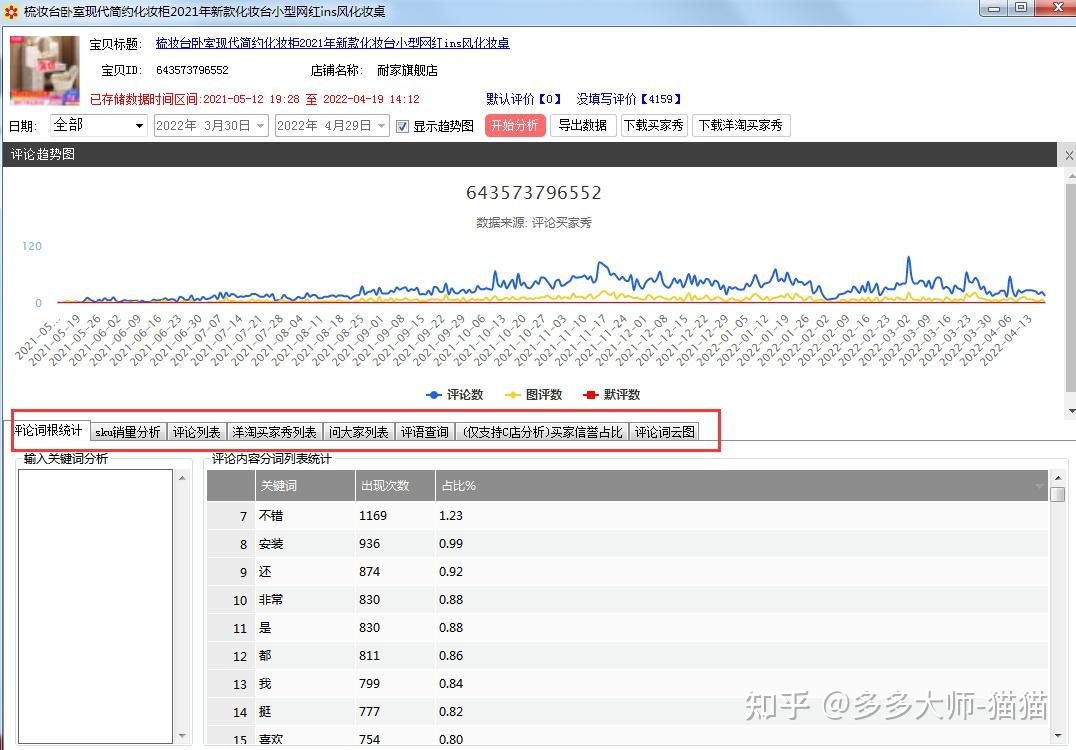Viewport: 1076px width, 750px height.
Task: Open the 占比% column header dropdown arrow
Action: [x=1039, y=487]
